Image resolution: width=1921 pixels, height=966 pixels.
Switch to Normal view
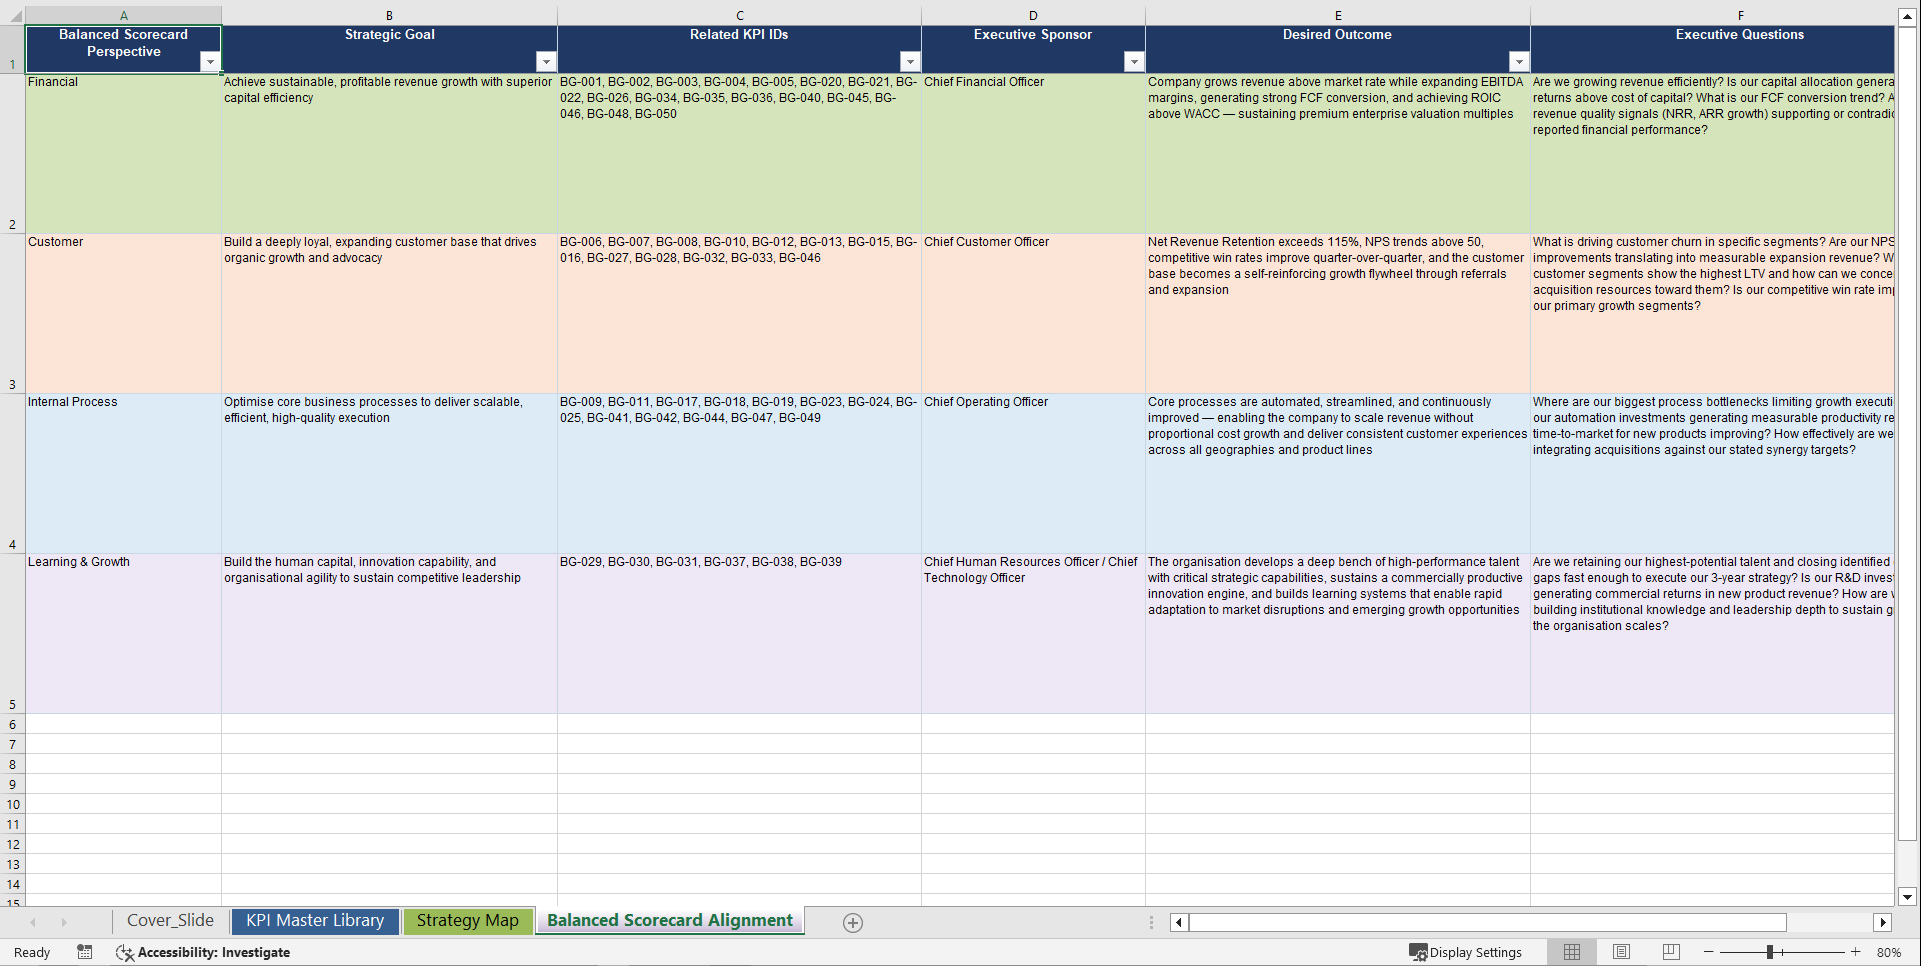tap(1572, 952)
